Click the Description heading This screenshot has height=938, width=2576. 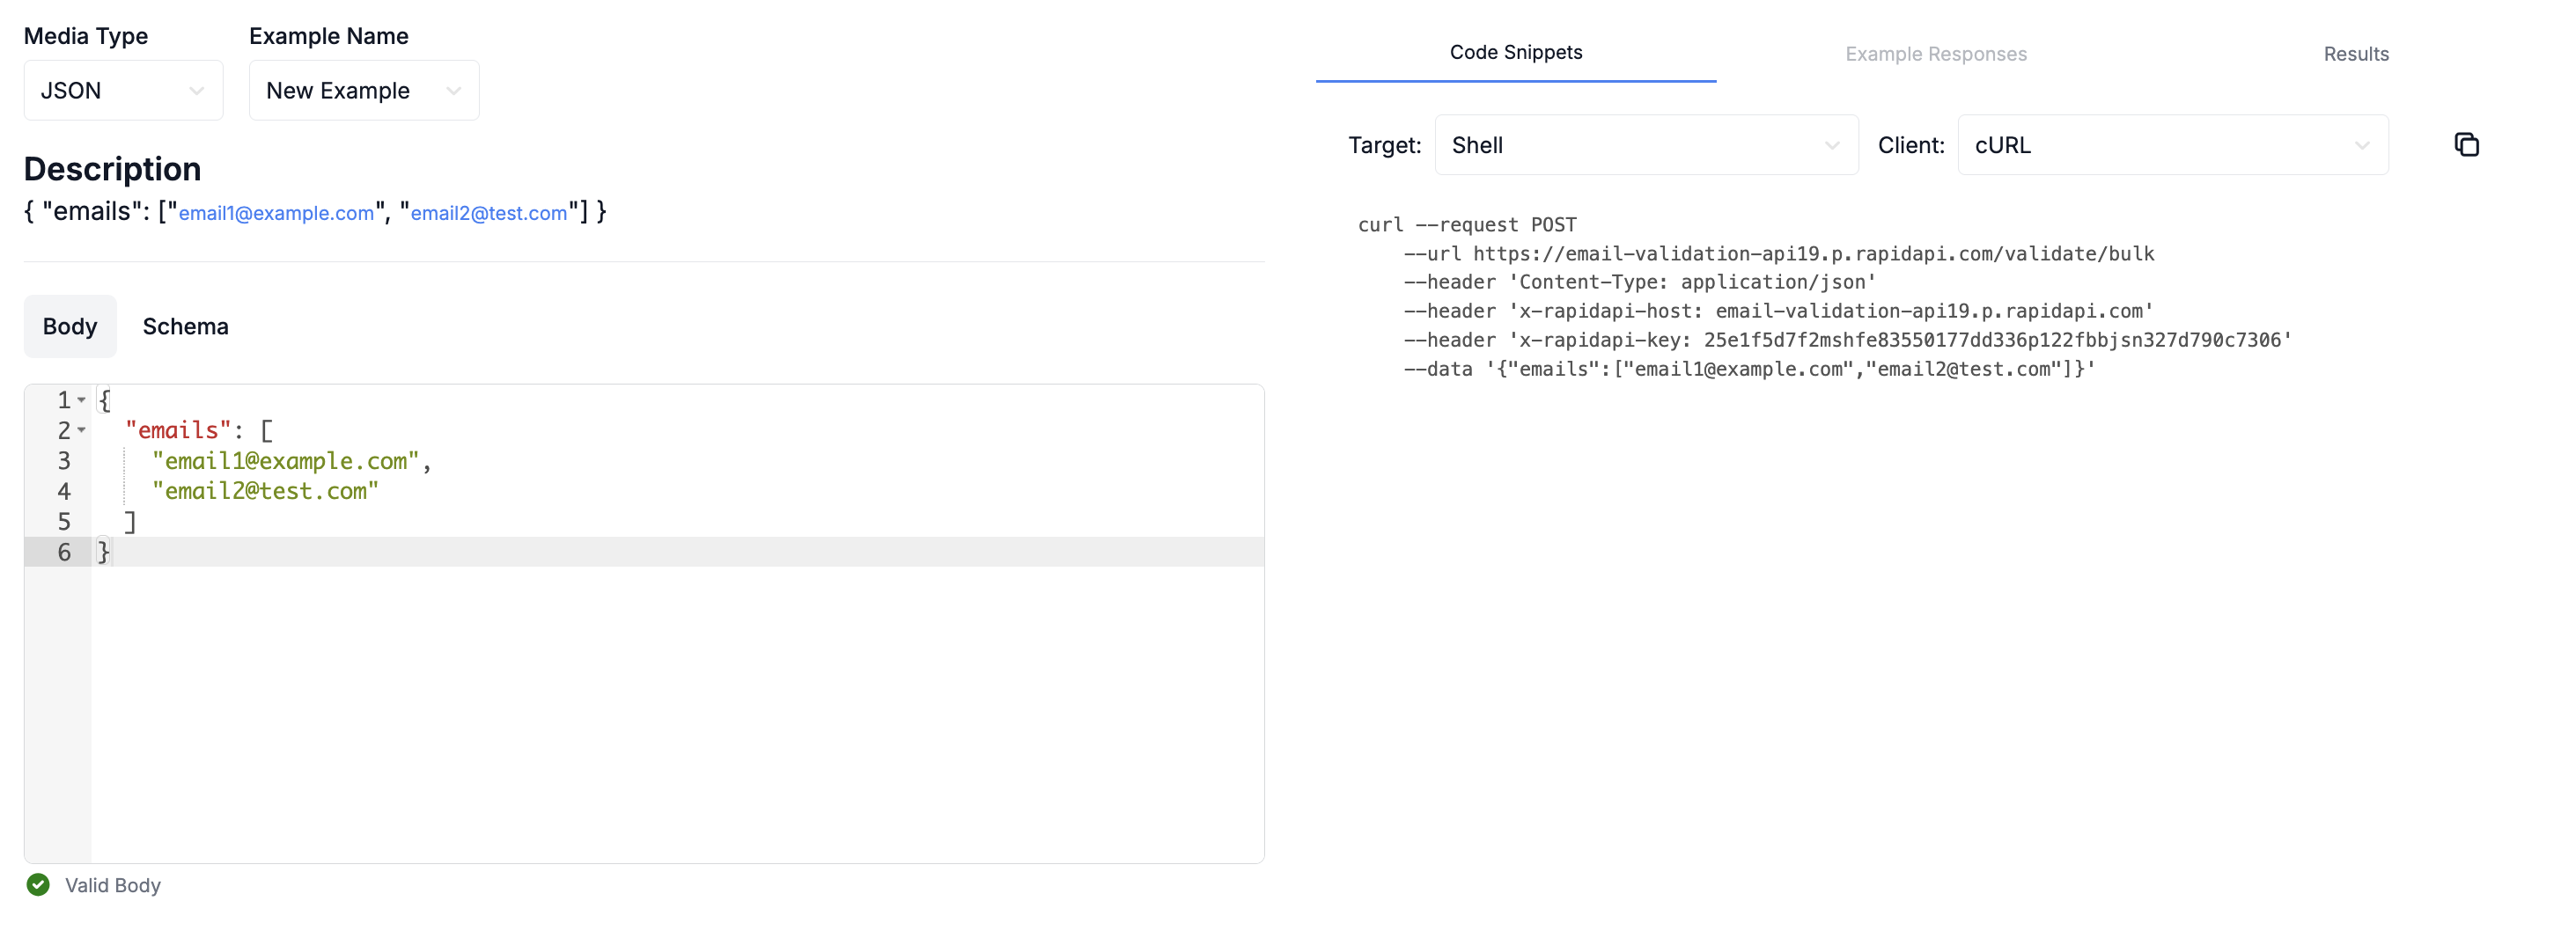click(x=112, y=168)
